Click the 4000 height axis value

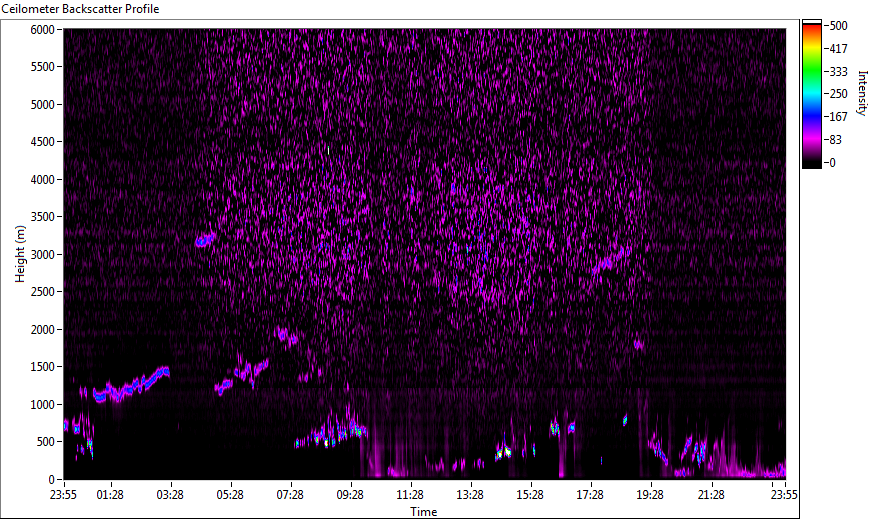click(43, 180)
